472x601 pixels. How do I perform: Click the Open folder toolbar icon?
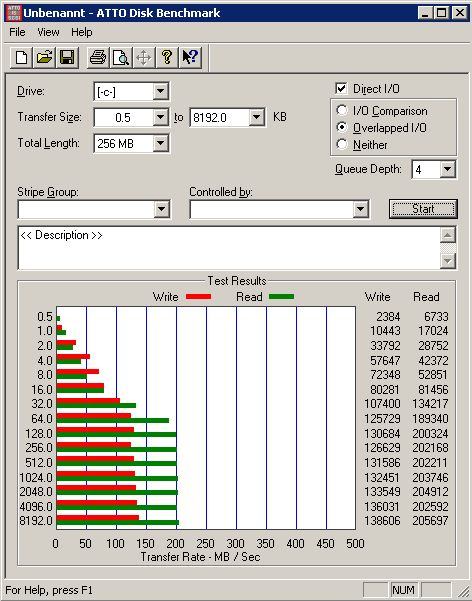(x=44, y=58)
